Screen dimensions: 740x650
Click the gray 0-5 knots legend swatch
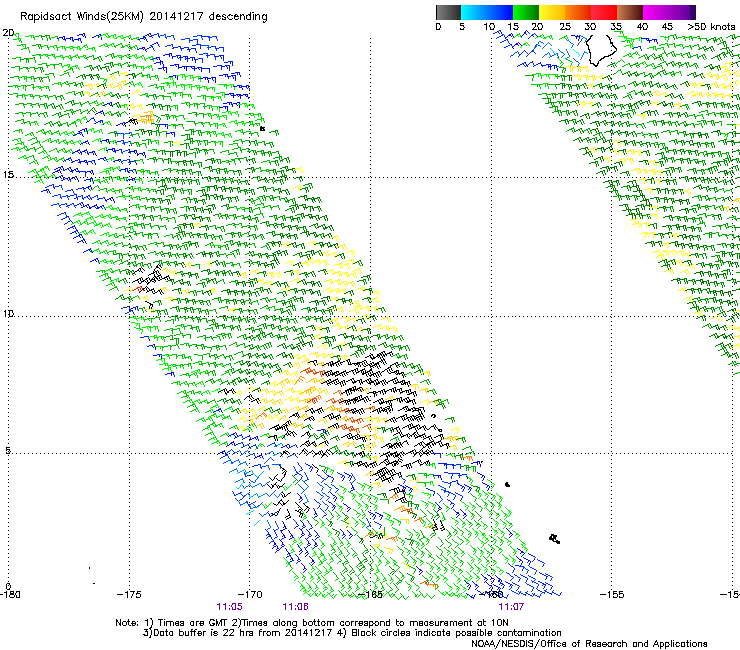(x=448, y=12)
